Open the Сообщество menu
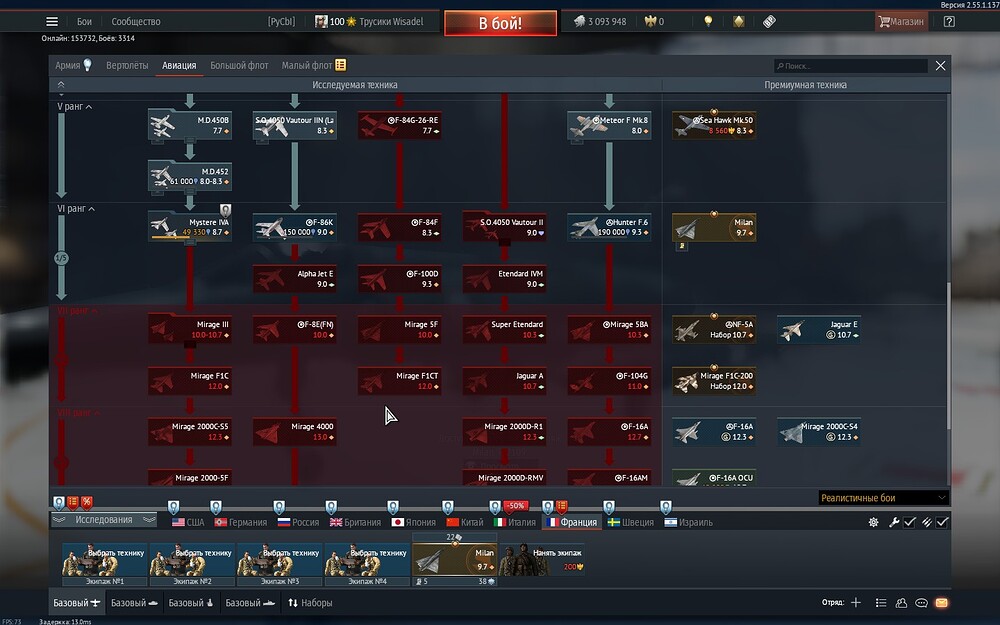Screen dimensions: 1000x625 click(x=136, y=22)
